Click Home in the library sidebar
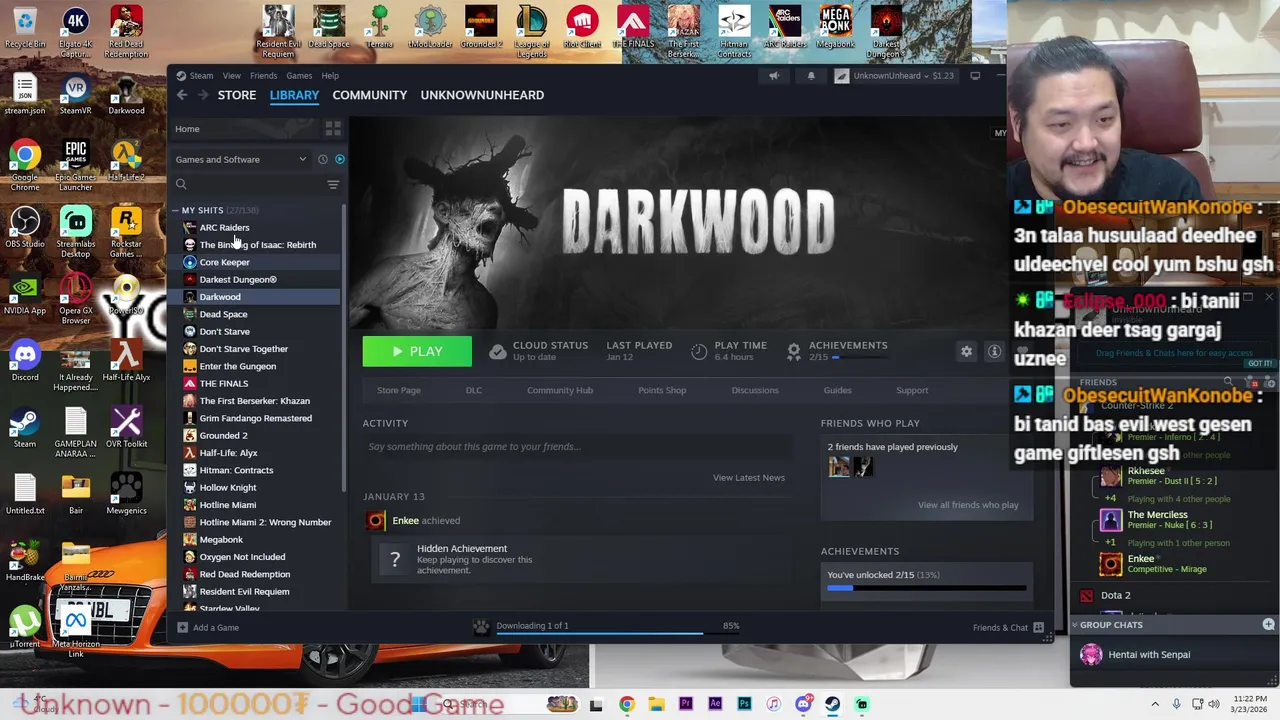The height and width of the screenshot is (720, 1280). [x=187, y=129]
